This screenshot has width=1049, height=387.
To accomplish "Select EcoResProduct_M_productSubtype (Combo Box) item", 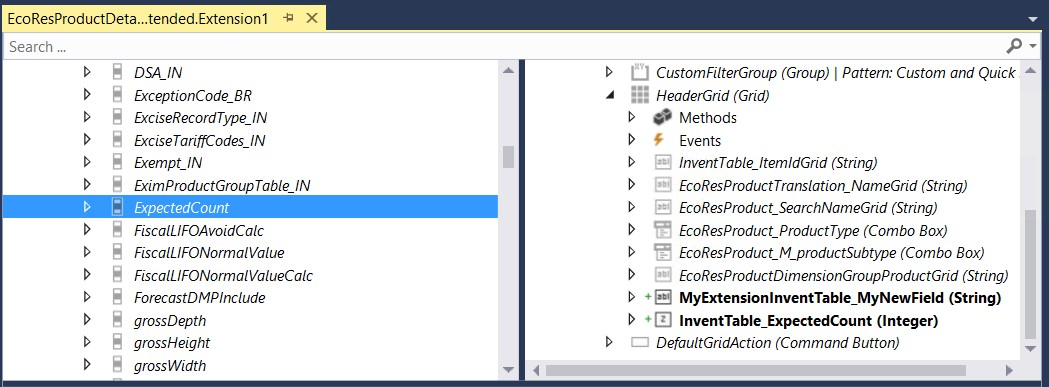I will click(832, 252).
